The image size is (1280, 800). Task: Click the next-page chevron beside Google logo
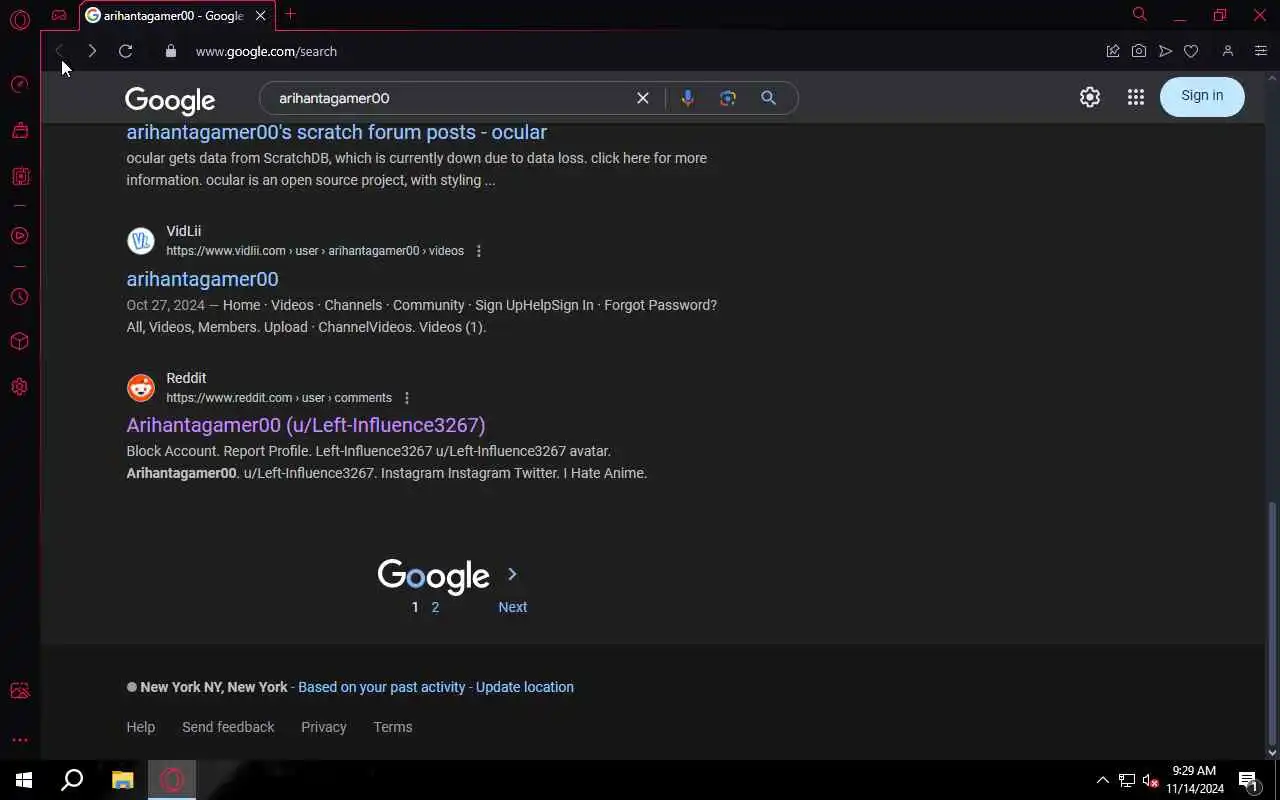click(512, 574)
